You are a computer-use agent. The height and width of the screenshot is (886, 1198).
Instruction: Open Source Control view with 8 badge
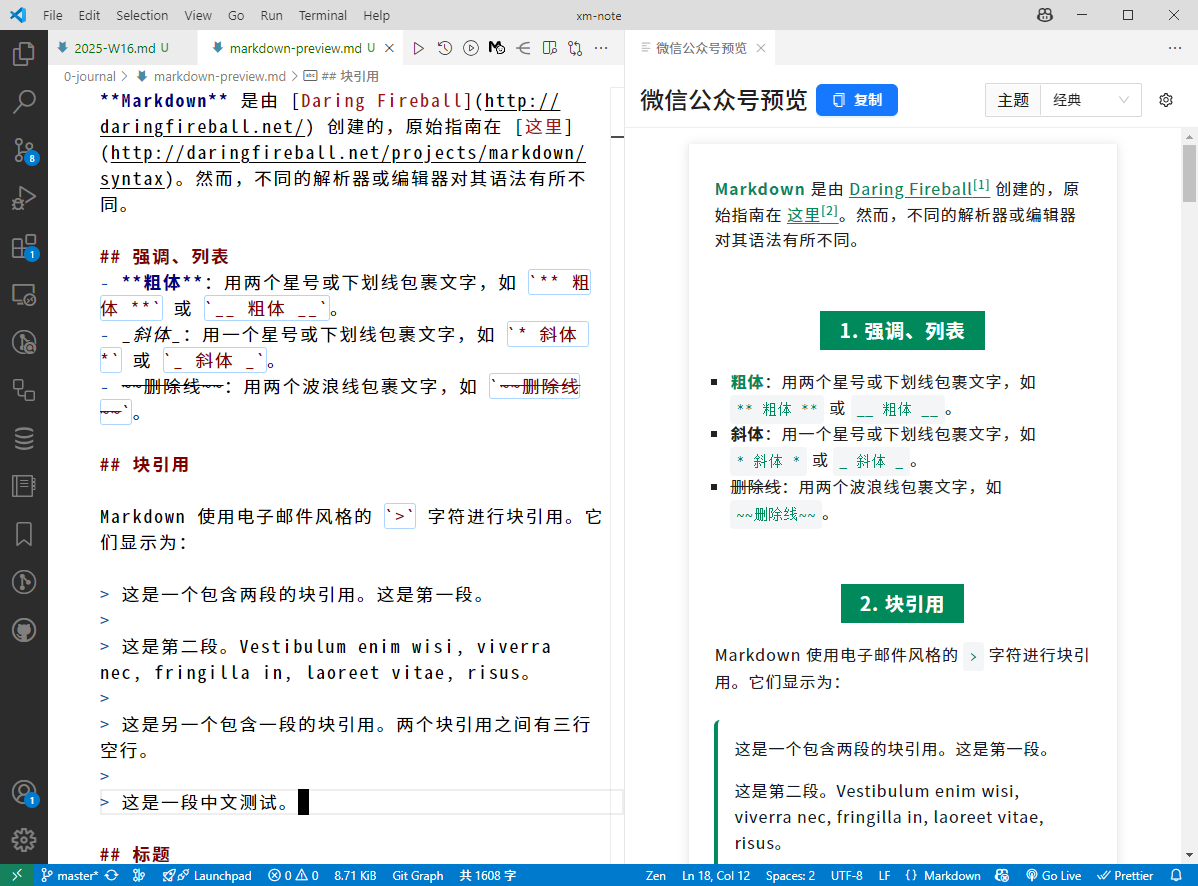pyautogui.click(x=24, y=150)
